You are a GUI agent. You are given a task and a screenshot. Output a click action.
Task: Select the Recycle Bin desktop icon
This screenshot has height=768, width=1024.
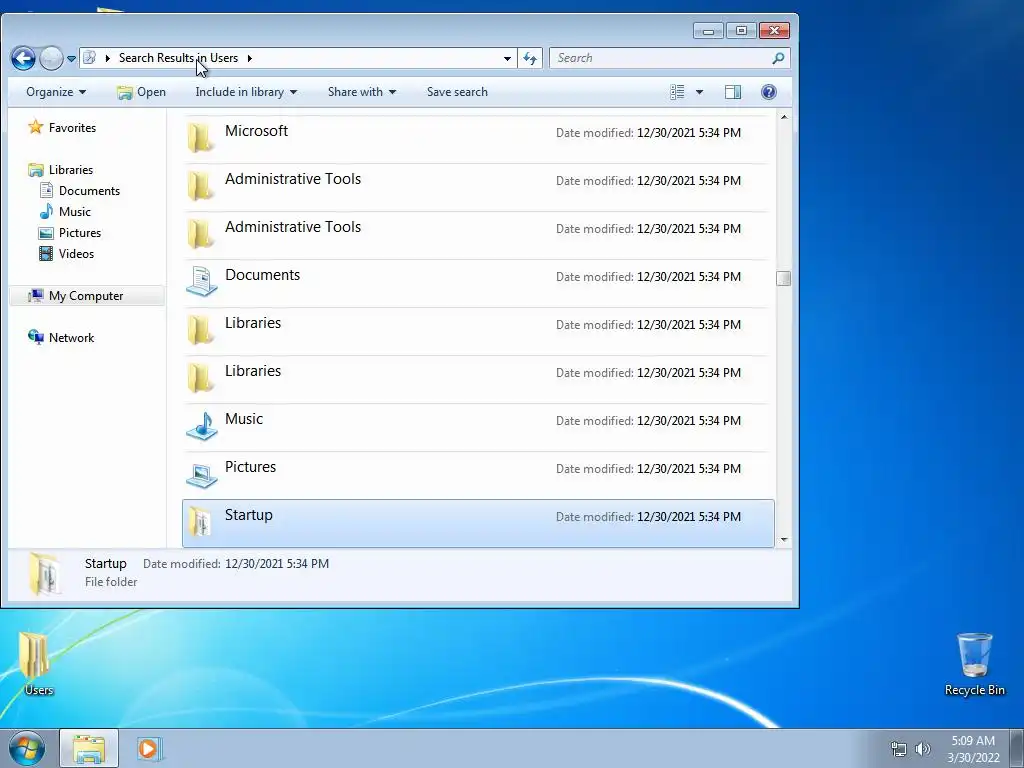click(x=974, y=664)
